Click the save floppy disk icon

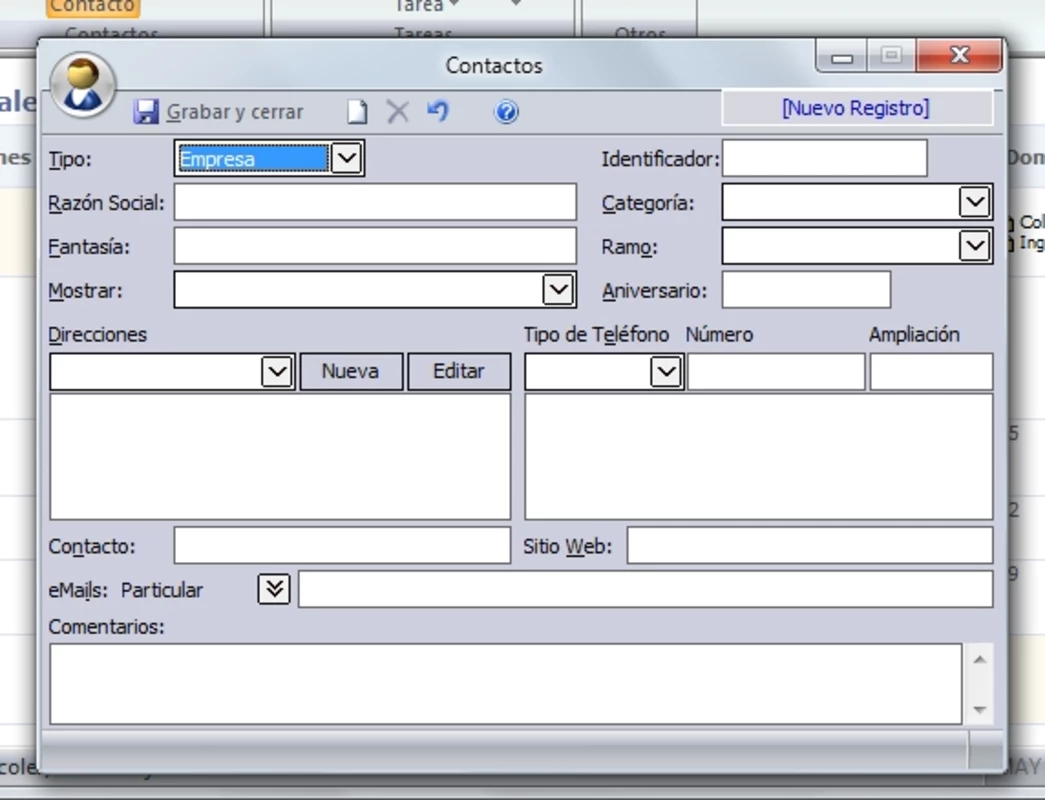click(146, 111)
